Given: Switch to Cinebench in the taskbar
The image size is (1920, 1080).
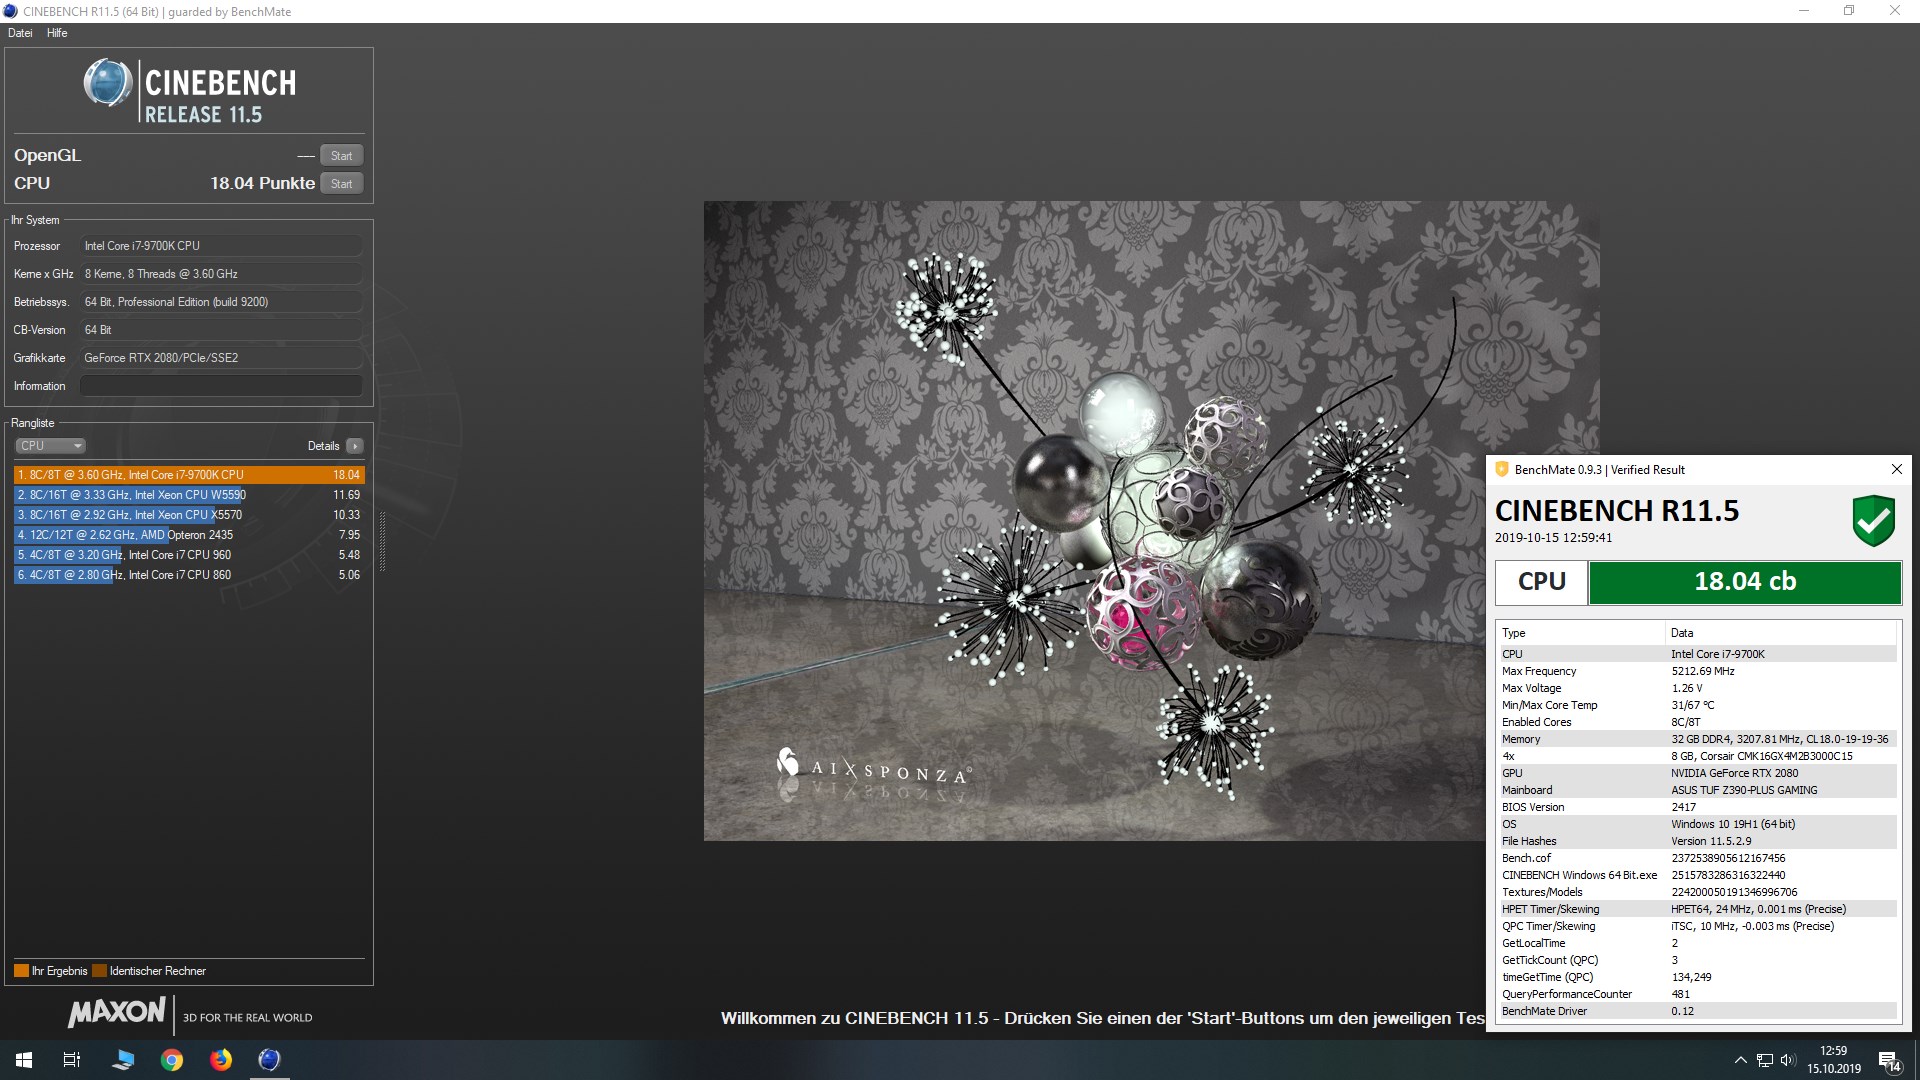Looking at the screenshot, I should click(x=269, y=1060).
